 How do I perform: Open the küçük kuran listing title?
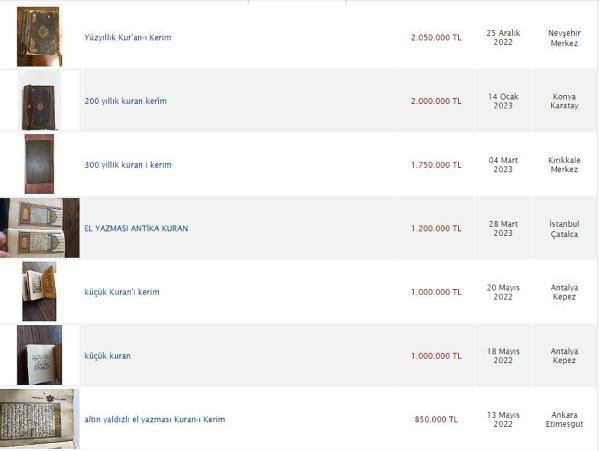(108, 356)
